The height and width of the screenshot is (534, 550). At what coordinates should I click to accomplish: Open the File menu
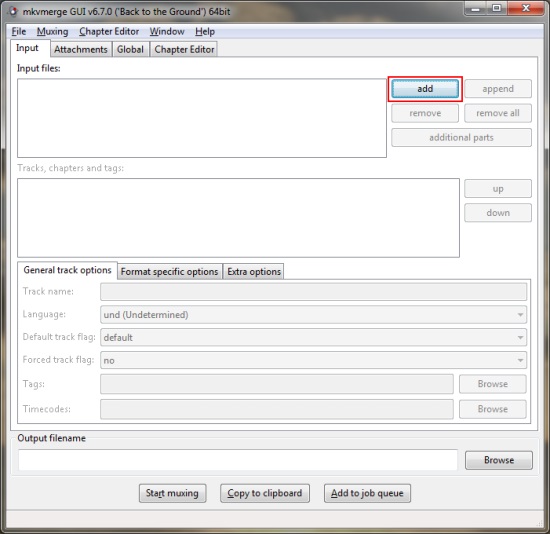(x=19, y=32)
